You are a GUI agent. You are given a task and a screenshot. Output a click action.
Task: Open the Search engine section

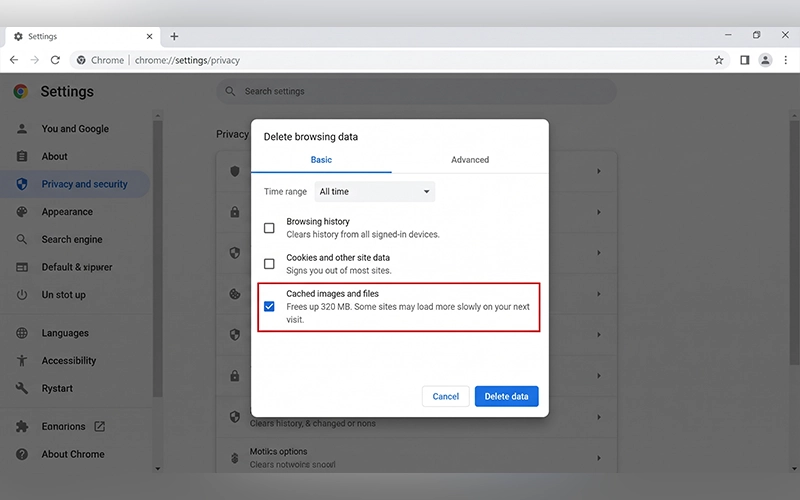[x=75, y=239]
